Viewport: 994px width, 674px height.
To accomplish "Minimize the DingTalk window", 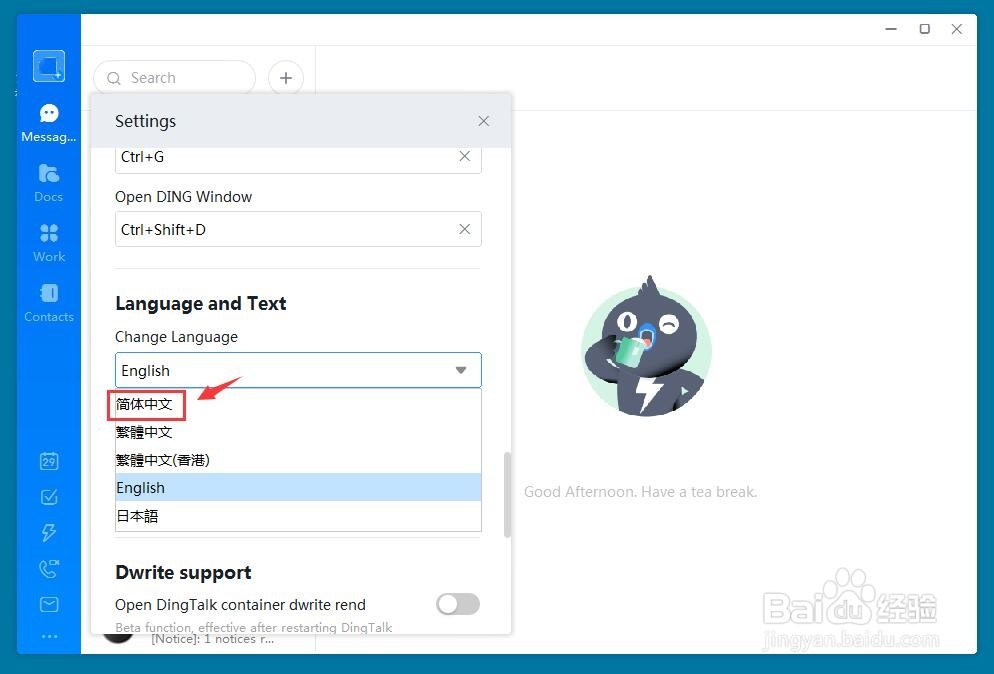I will (891, 29).
